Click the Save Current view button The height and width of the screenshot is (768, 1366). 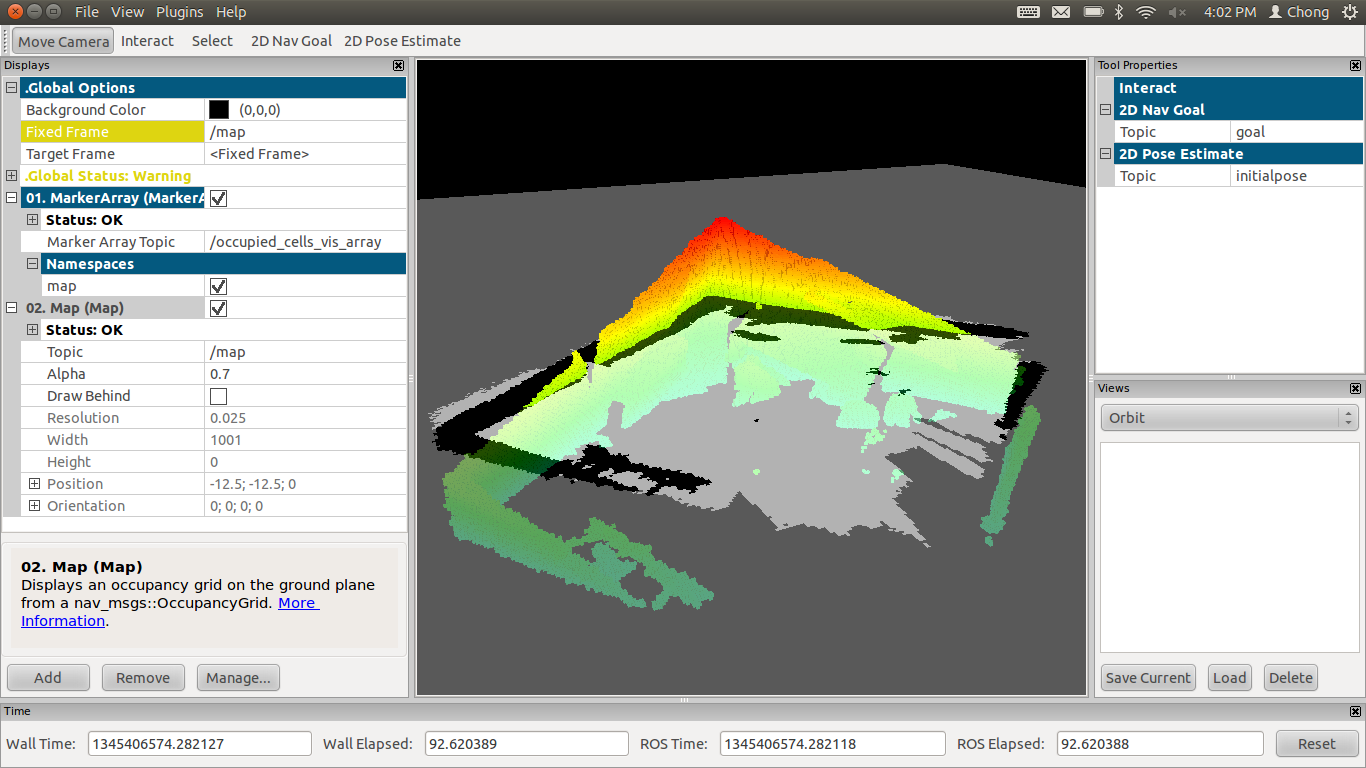pyautogui.click(x=1148, y=677)
